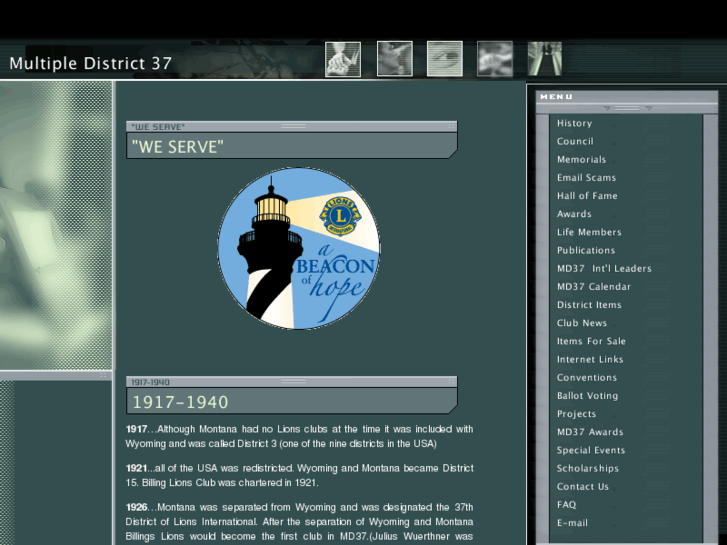Click the face profile header thumbnail
The image size is (727, 545).
pyautogui.click(x=395, y=59)
